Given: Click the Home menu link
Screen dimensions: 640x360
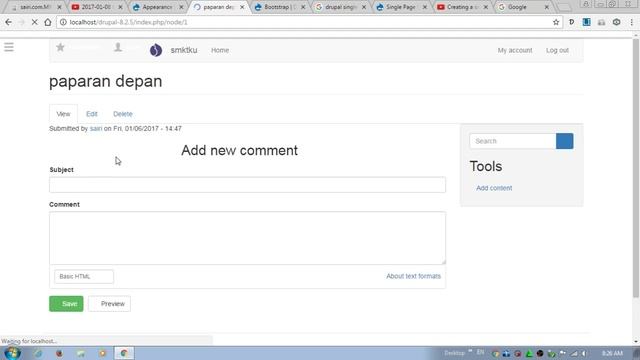Looking at the screenshot, I should (x=220, y=50).
